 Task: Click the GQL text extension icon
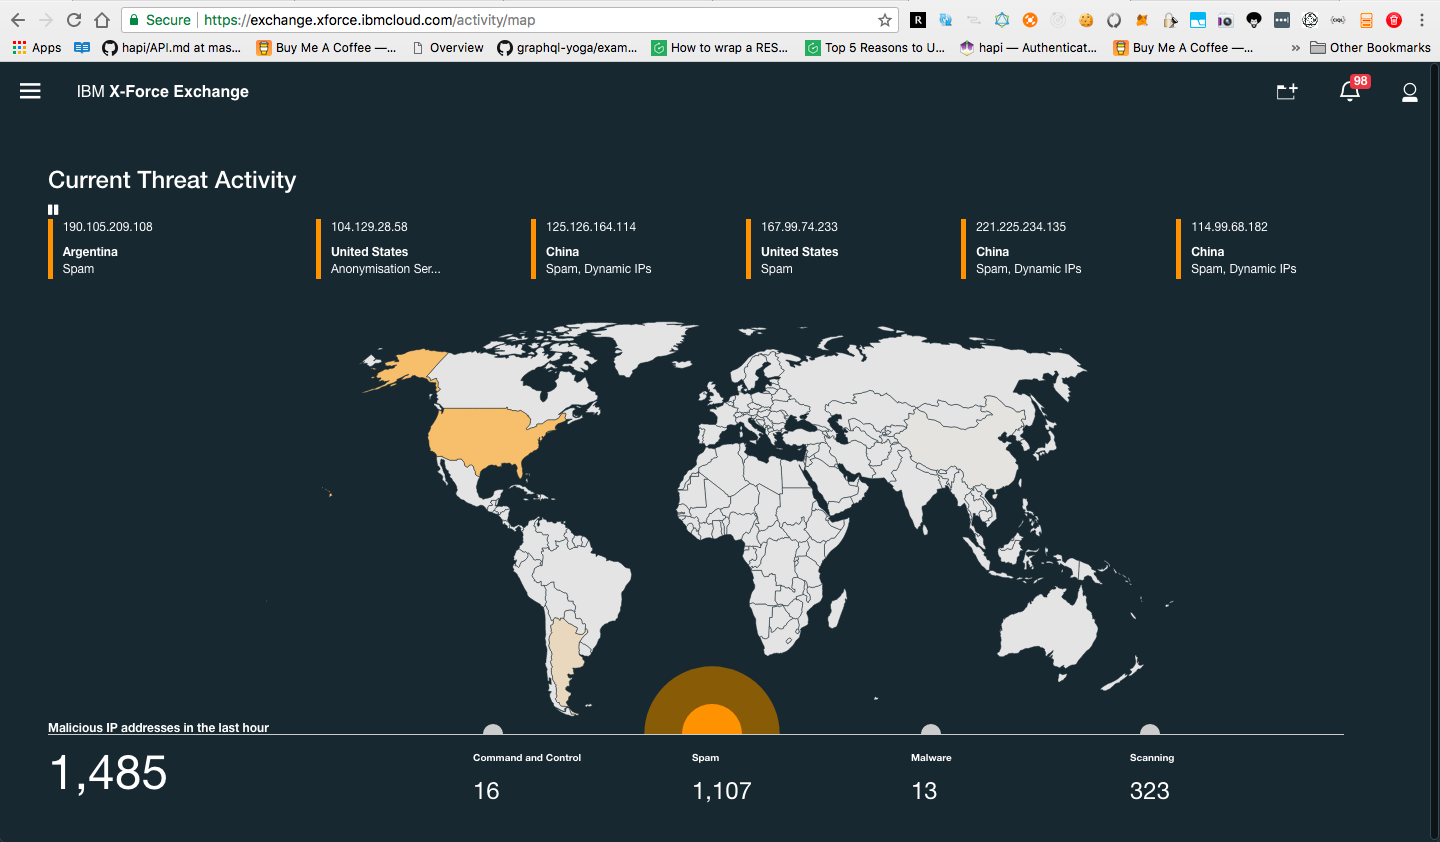[1338, 20]
